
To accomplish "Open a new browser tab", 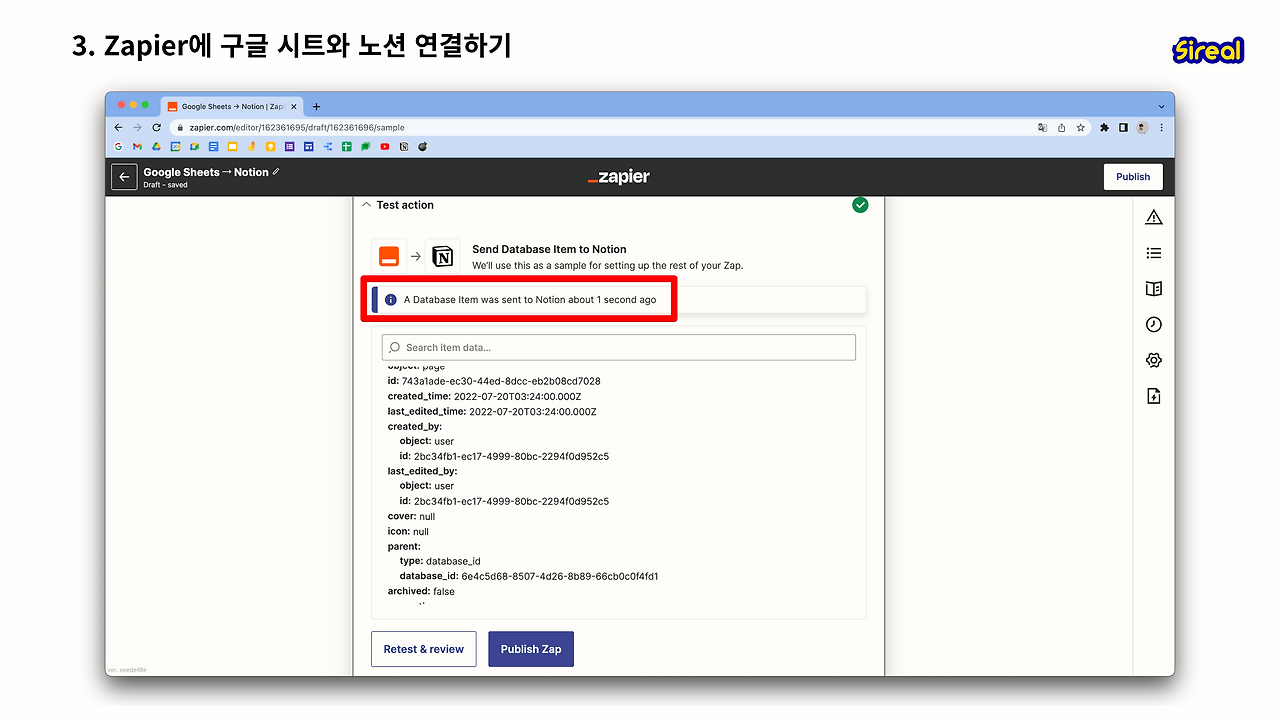I will [317, 106].
